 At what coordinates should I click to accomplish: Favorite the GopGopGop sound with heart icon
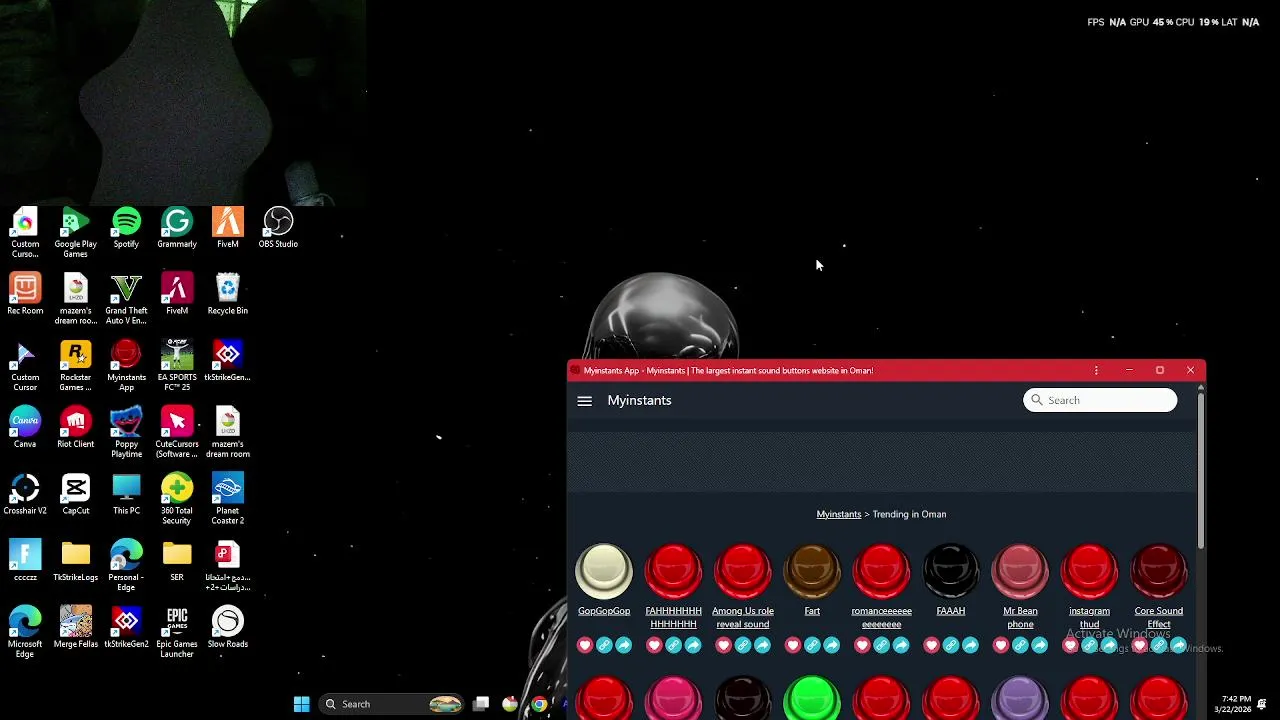coord(585,646)
